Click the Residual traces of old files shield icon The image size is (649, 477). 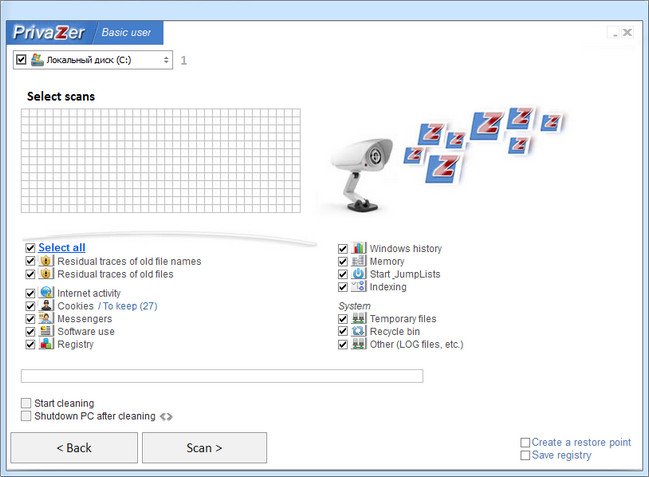coord(46,274)
